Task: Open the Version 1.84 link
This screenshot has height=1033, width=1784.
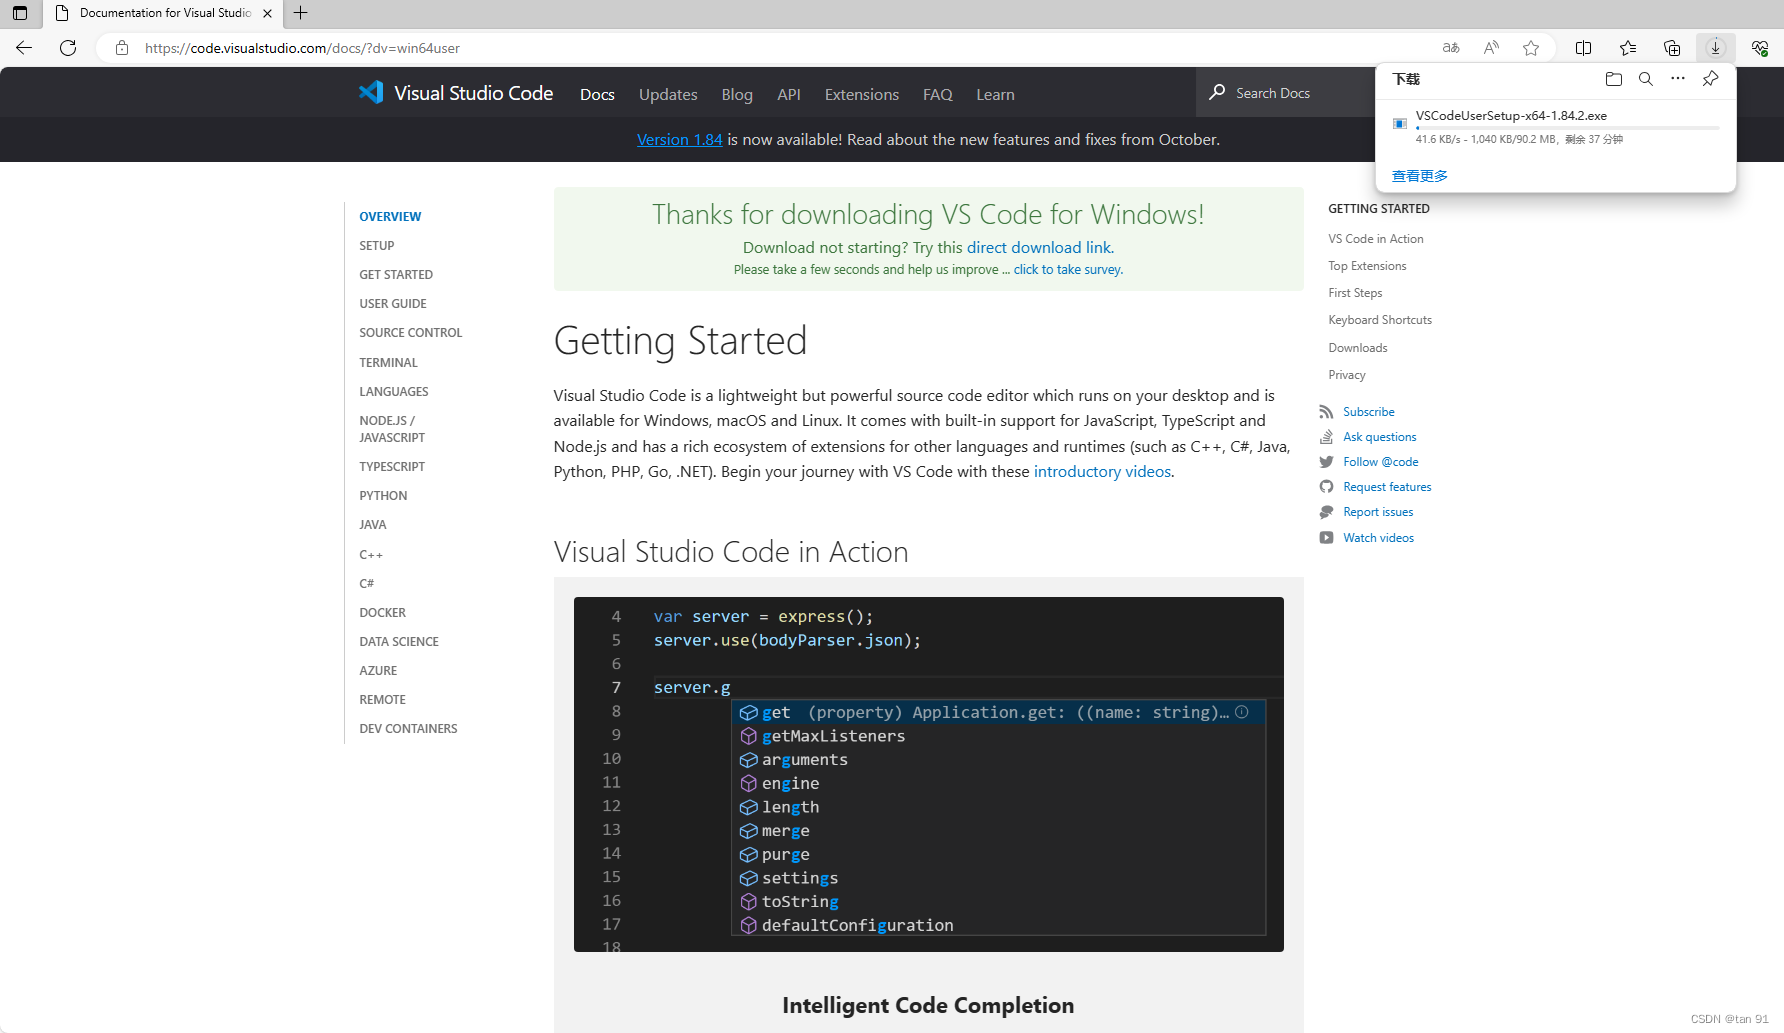Action: tap(680, 140)
